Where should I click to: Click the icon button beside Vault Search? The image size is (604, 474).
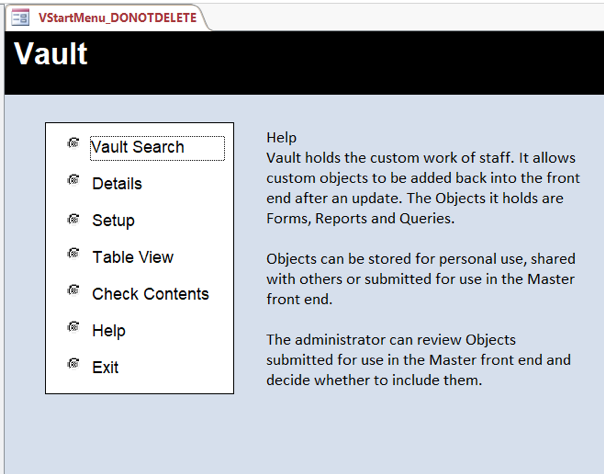pyautogui.click(x=73, y=143)
